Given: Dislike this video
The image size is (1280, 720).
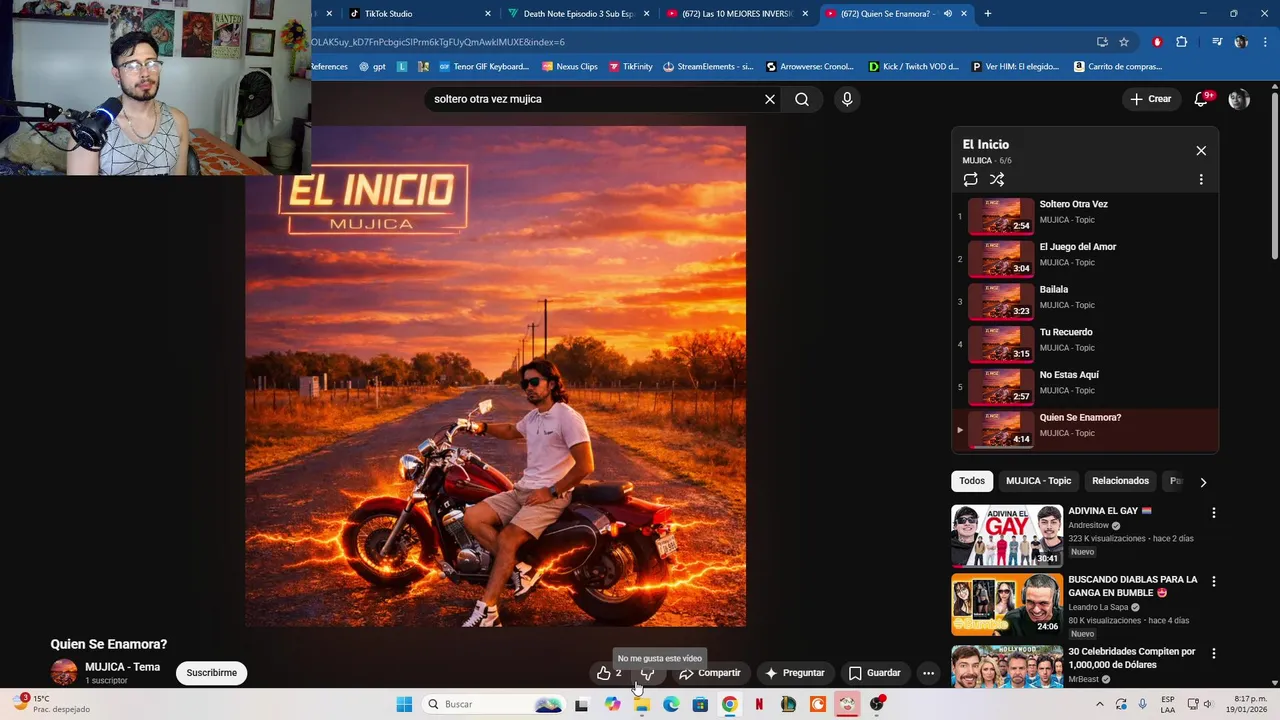Looking at the screenshot, I should click(x=647, y=673).
